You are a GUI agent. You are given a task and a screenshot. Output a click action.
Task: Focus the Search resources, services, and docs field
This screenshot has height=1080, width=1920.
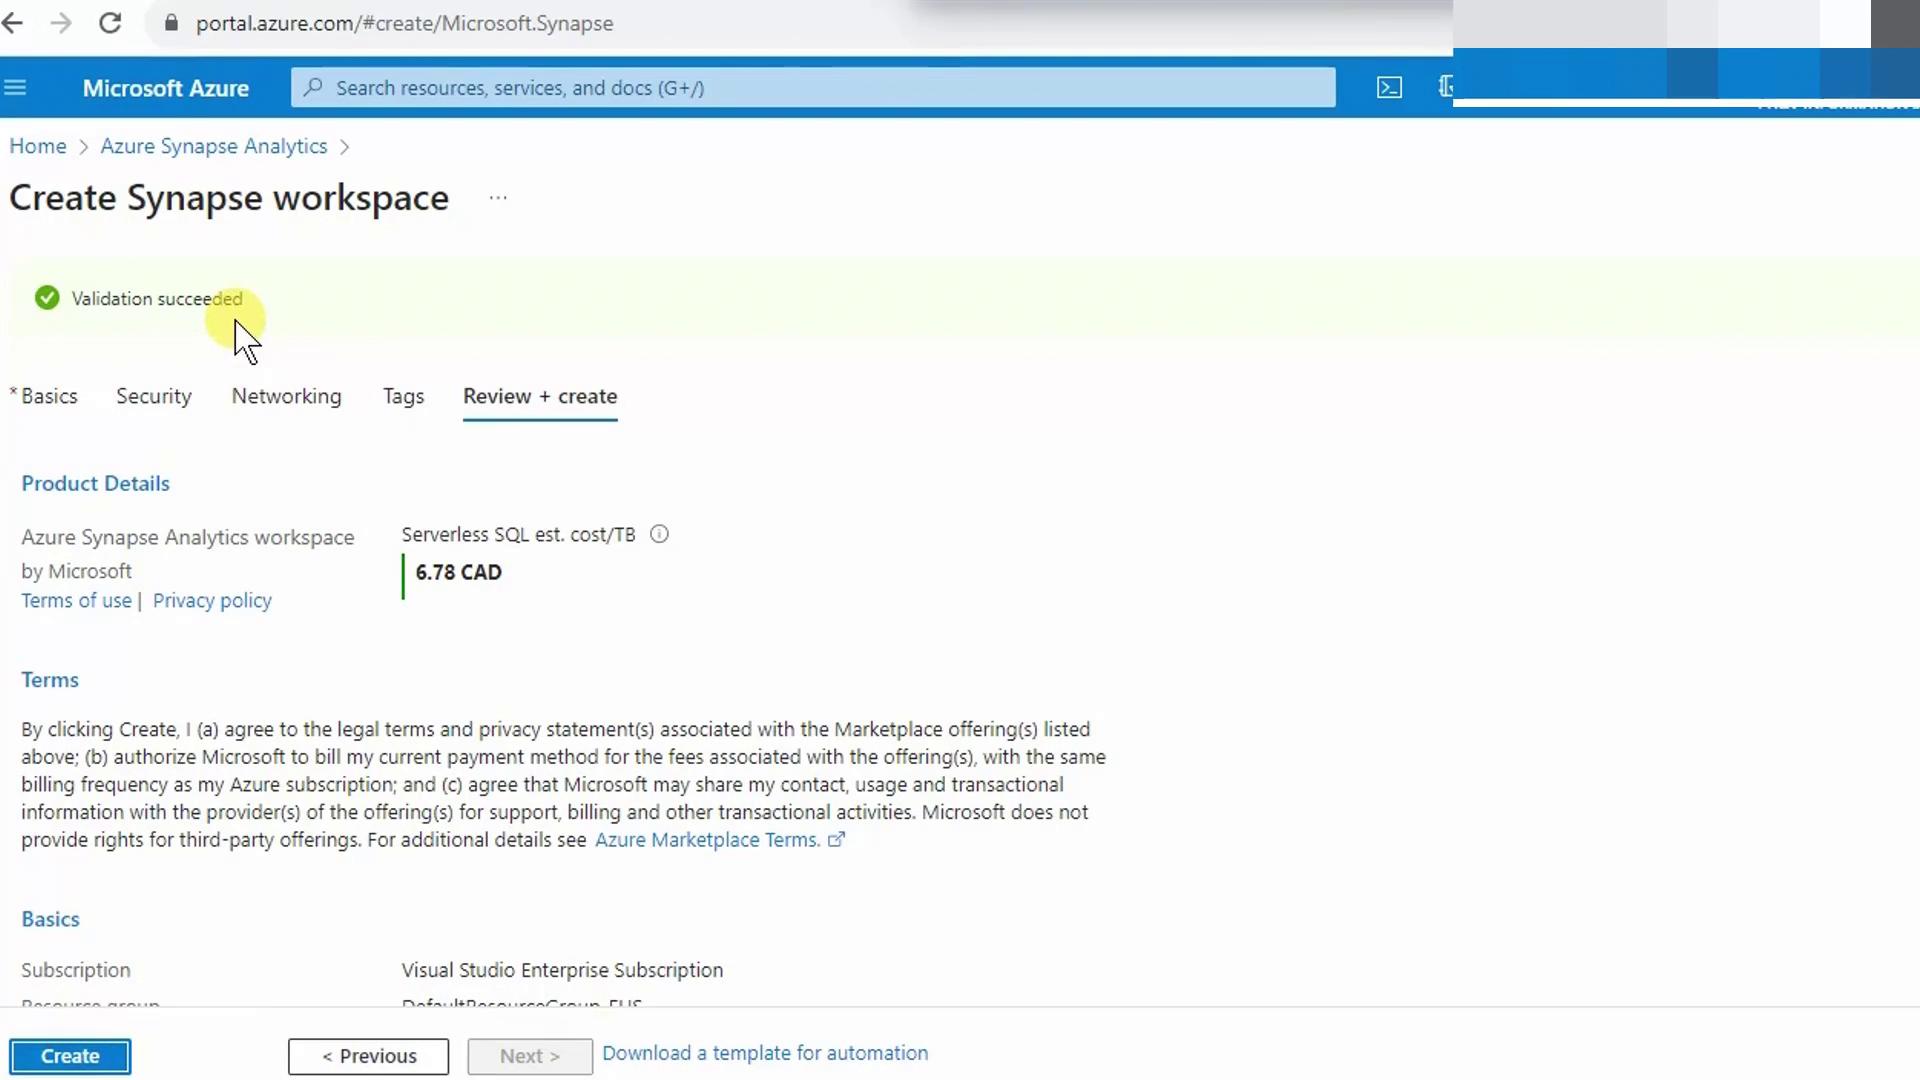pos(812,88)
